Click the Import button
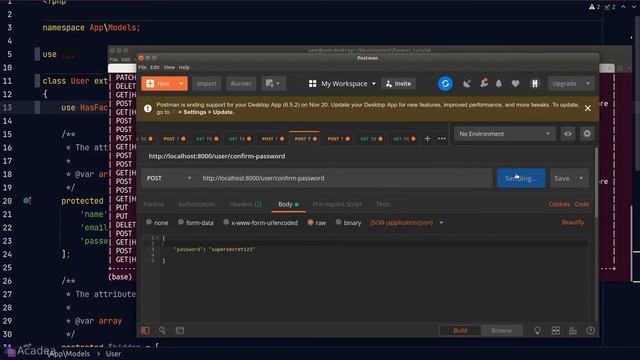640x360 pixels. 207,83
